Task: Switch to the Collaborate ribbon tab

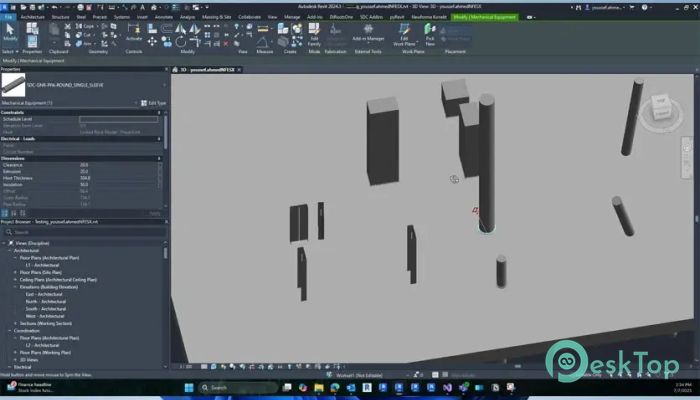Action: [x=249, y=17]
